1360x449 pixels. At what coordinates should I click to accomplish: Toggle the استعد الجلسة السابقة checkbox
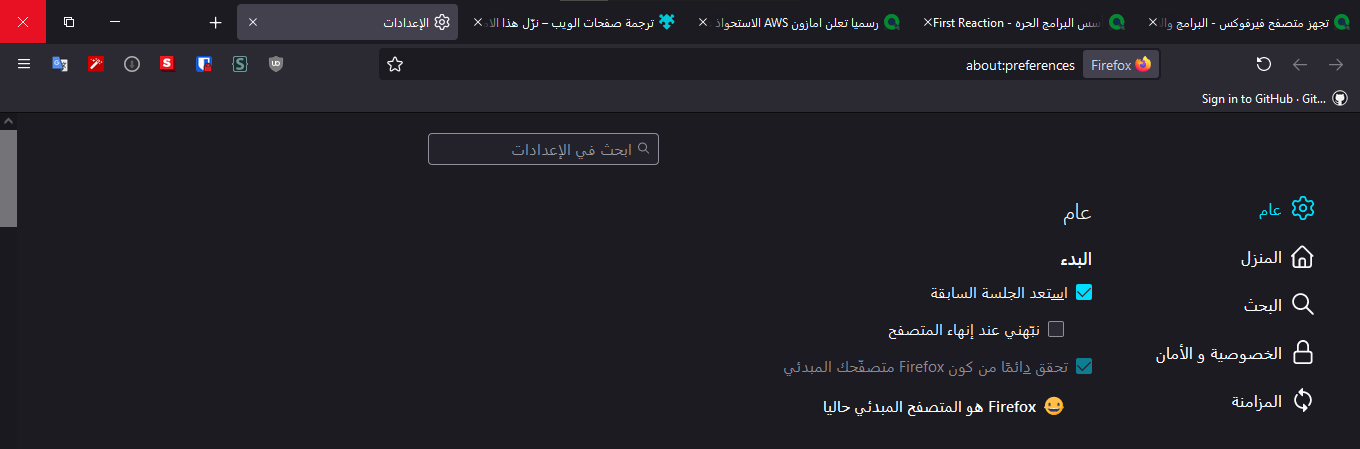pos(1083,293)
